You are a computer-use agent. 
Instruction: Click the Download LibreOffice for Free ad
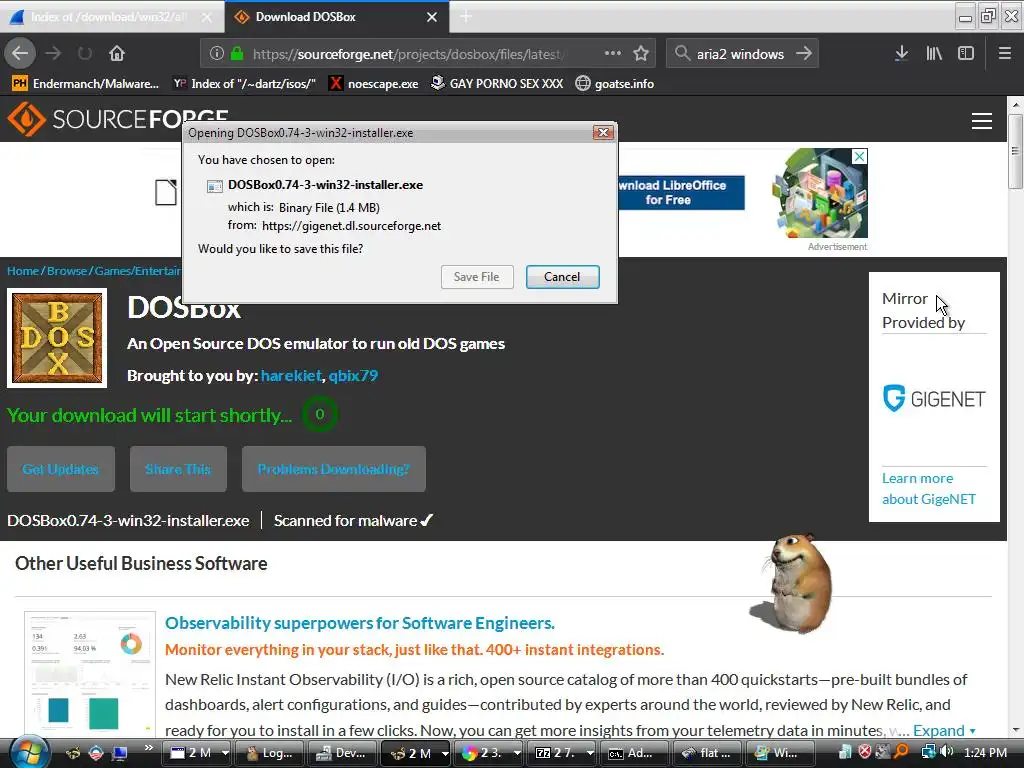679,193
